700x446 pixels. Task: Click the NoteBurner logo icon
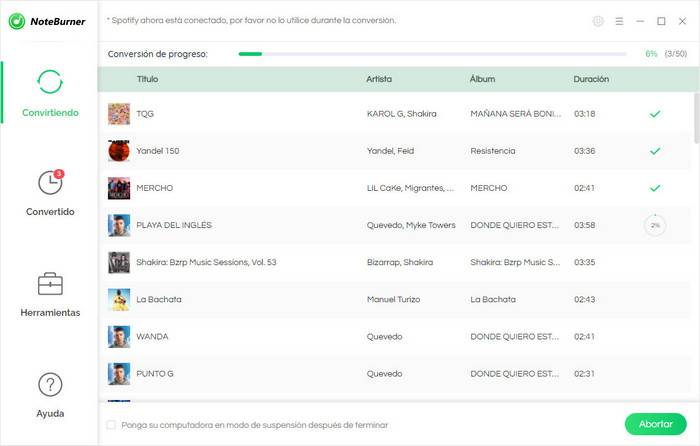point(17,21)
